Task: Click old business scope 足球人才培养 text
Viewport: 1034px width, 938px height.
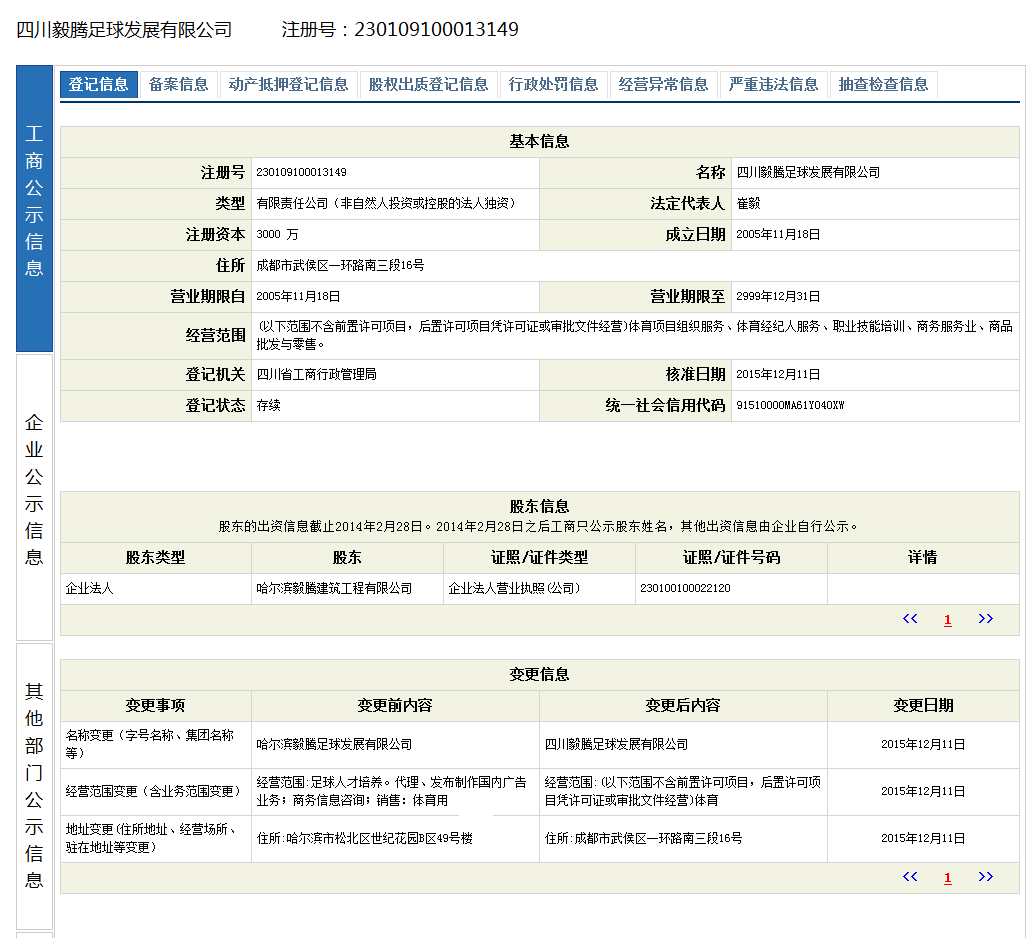Action: coord(391,791)
